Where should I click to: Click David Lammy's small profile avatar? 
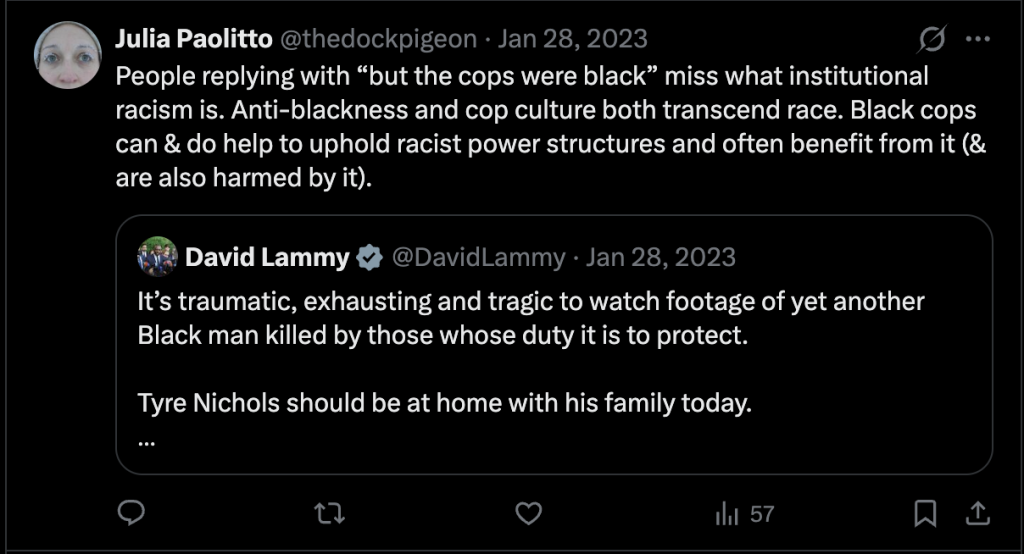point(158,257)
